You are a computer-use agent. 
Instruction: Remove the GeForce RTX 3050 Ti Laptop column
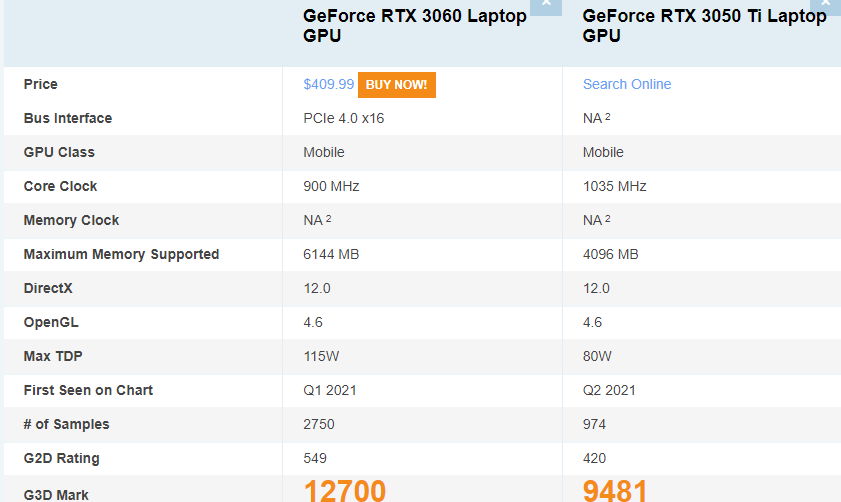(x=826, y=5)
